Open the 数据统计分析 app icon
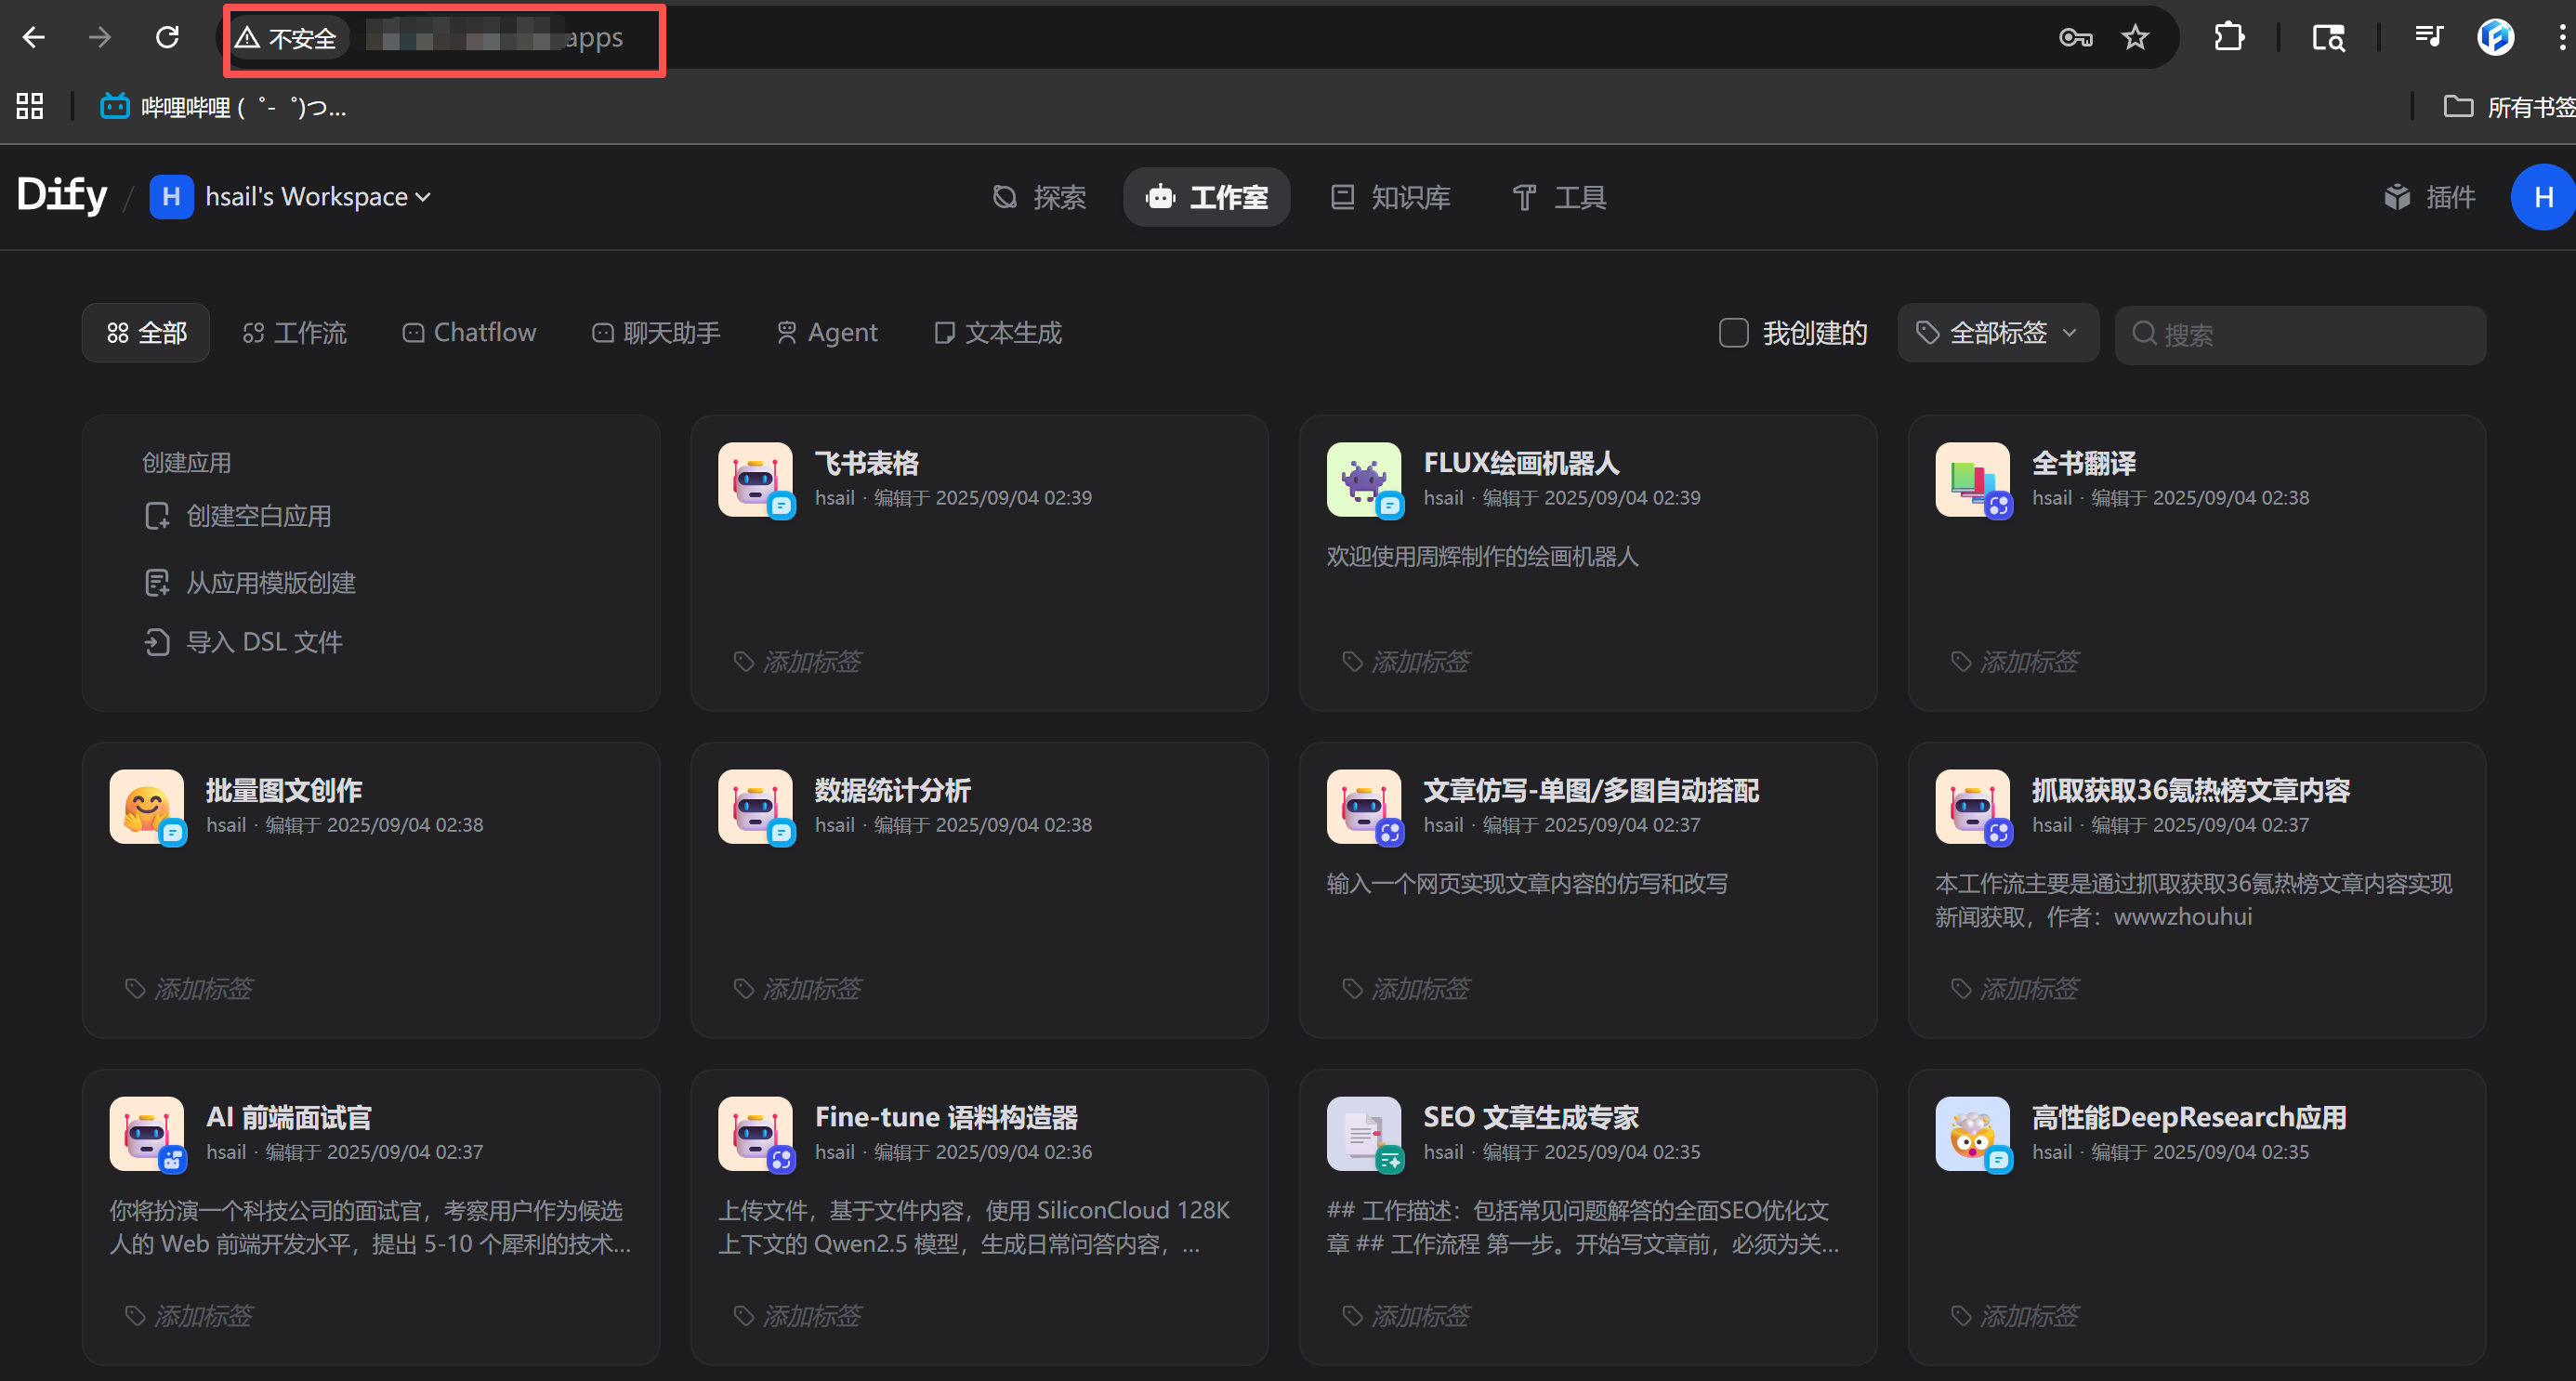The height and width of the screenshot is (1381, 2576). pos(756,807)
